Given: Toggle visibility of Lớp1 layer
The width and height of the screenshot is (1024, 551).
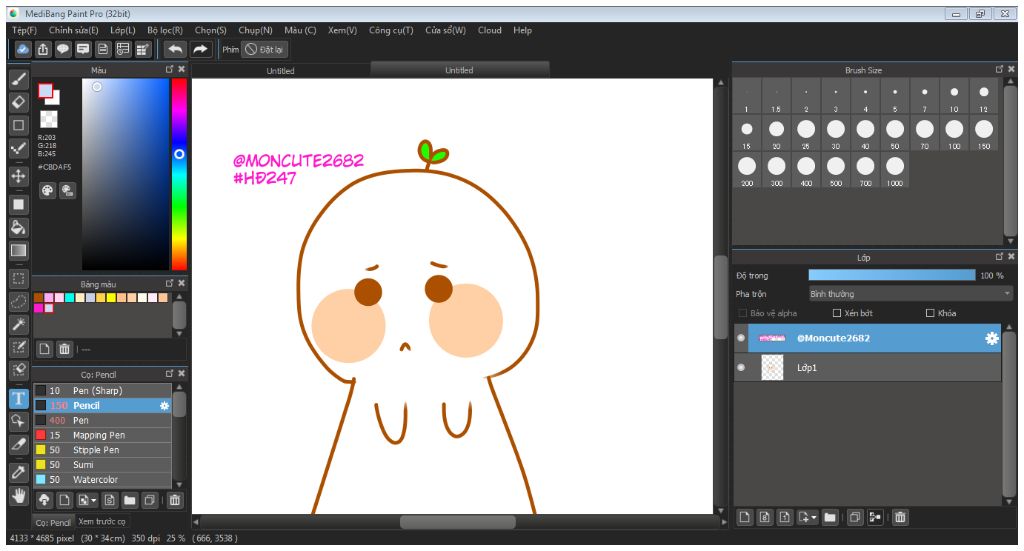Looking at the screenshot, I should coord(741,368).
